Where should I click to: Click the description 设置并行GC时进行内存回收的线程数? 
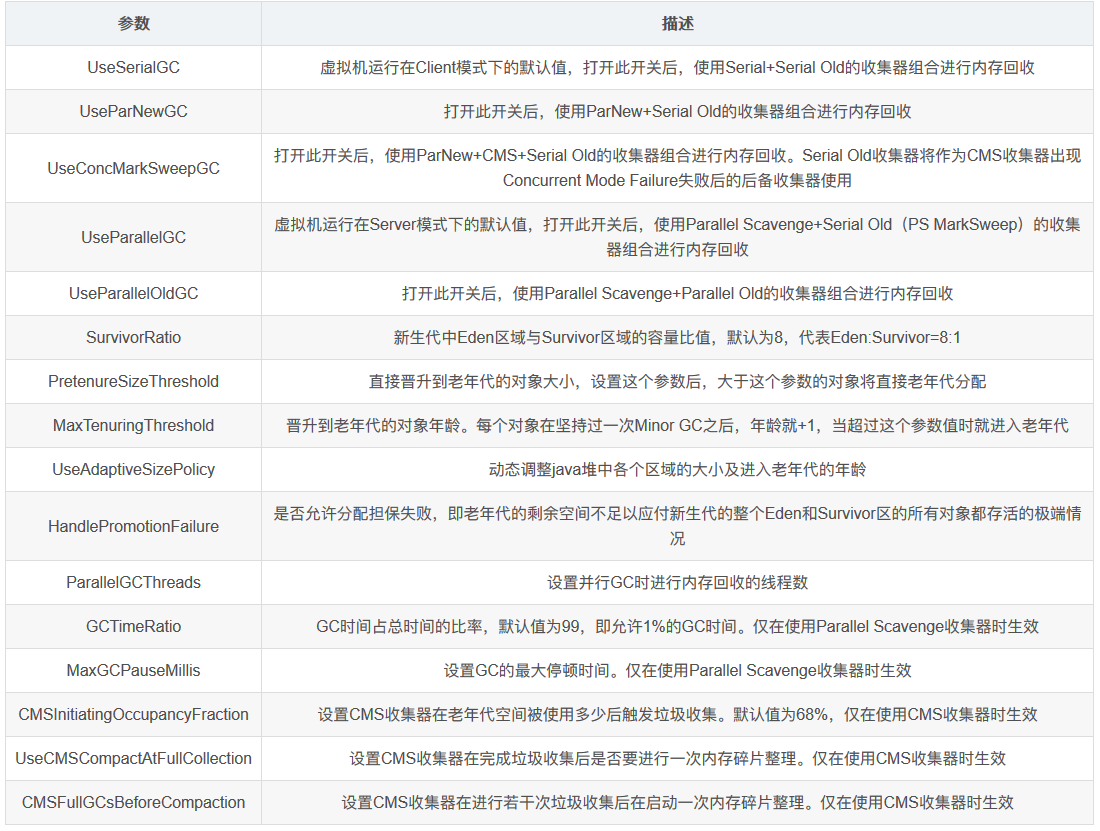click(677, 583)
